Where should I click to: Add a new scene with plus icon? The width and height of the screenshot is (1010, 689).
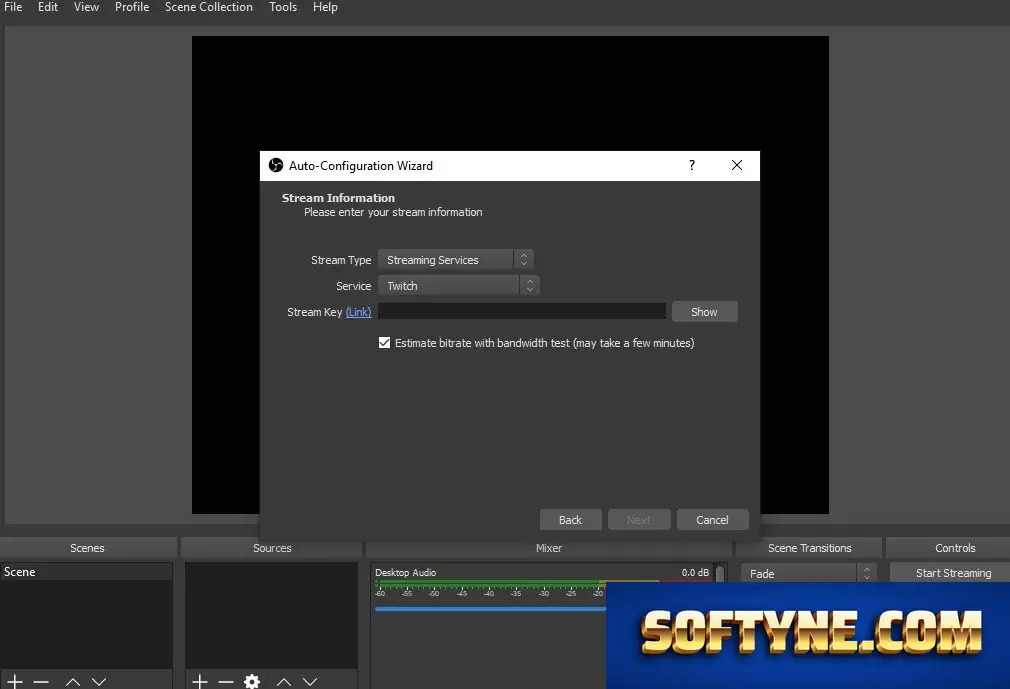coord(15,681)
